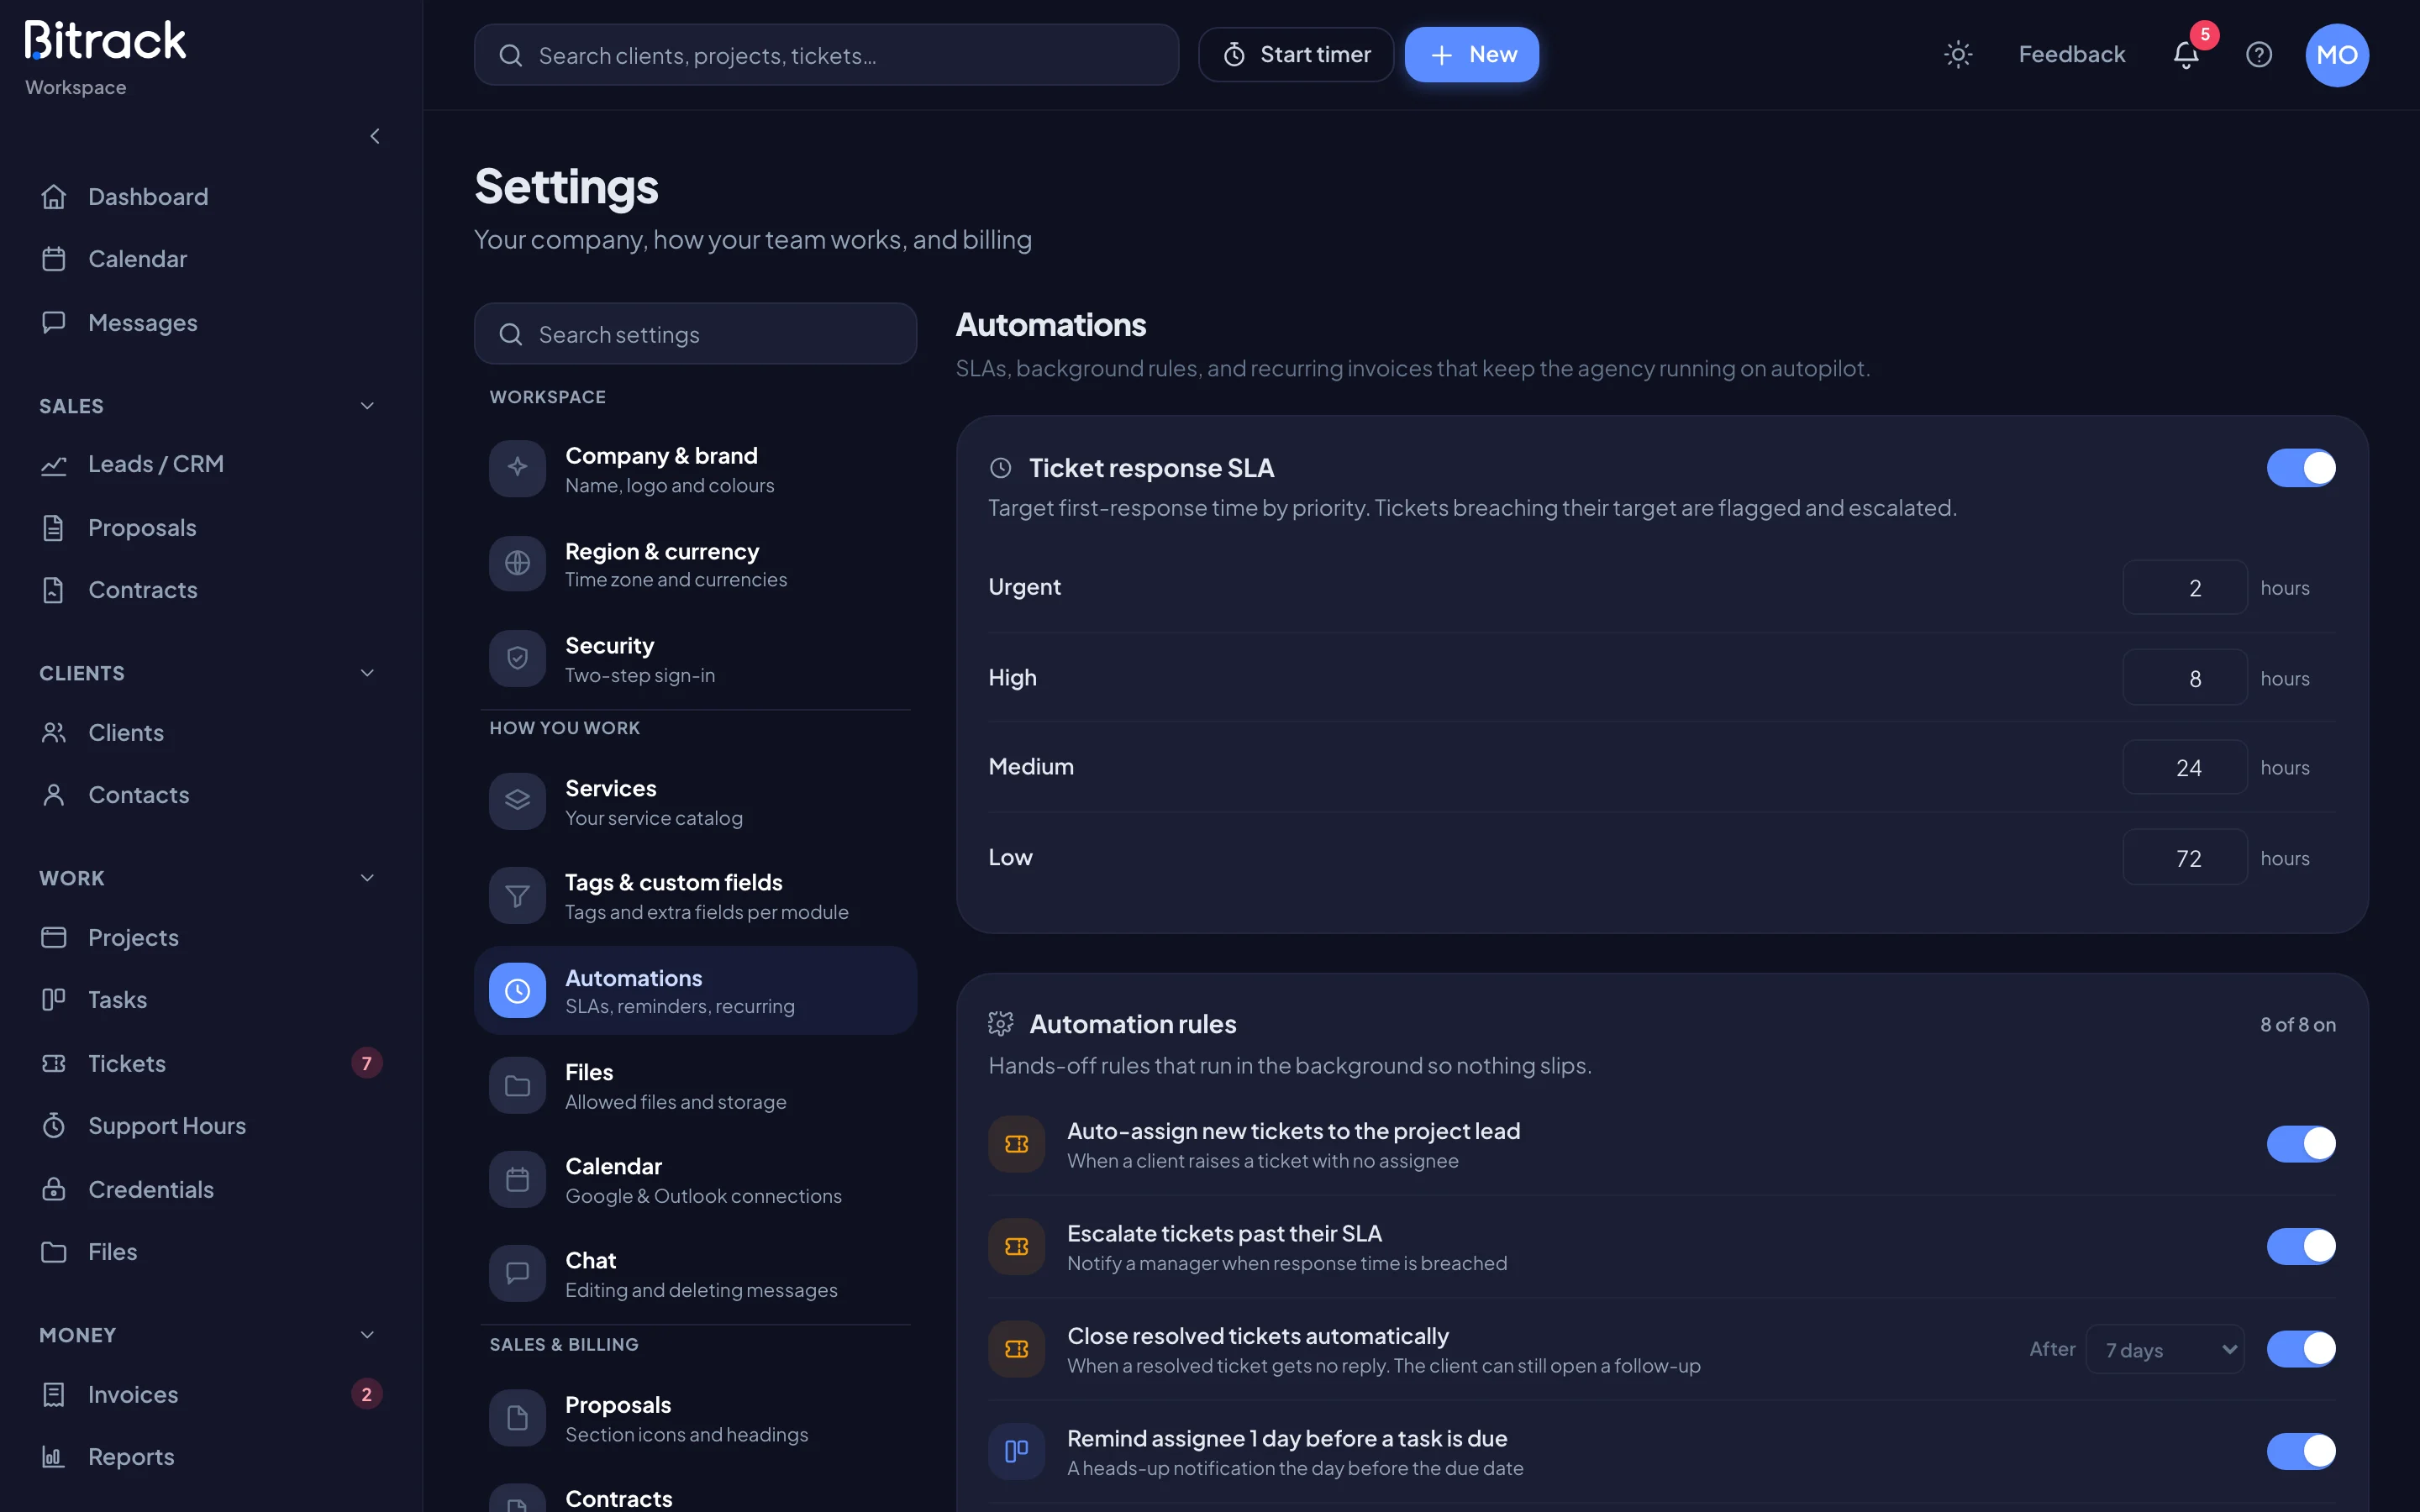Open Invoices in the sidebar
The width and height of the screenshot is (2420, 1512).
click(x=209, y=1395)
